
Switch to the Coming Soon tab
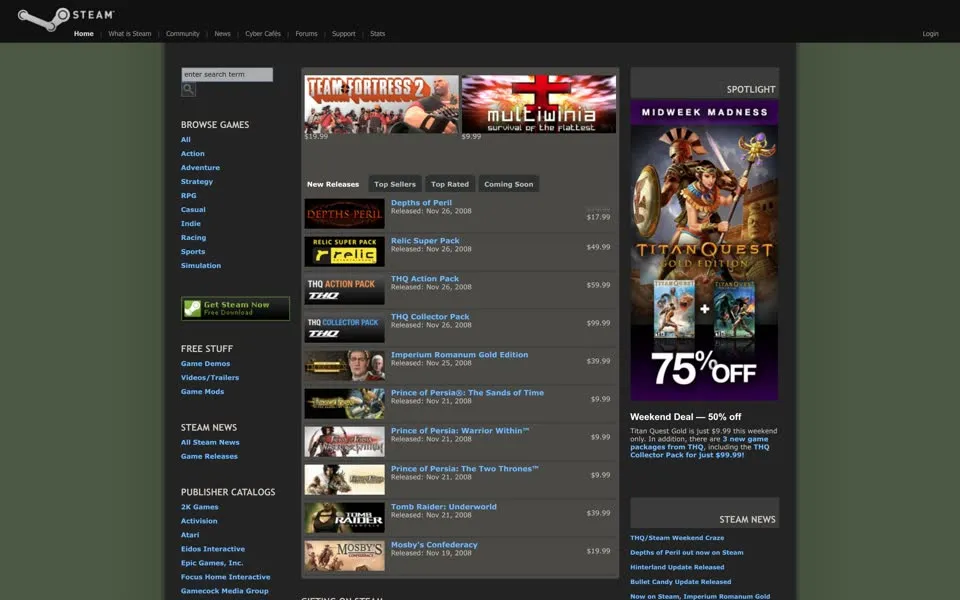coord(509,184)
